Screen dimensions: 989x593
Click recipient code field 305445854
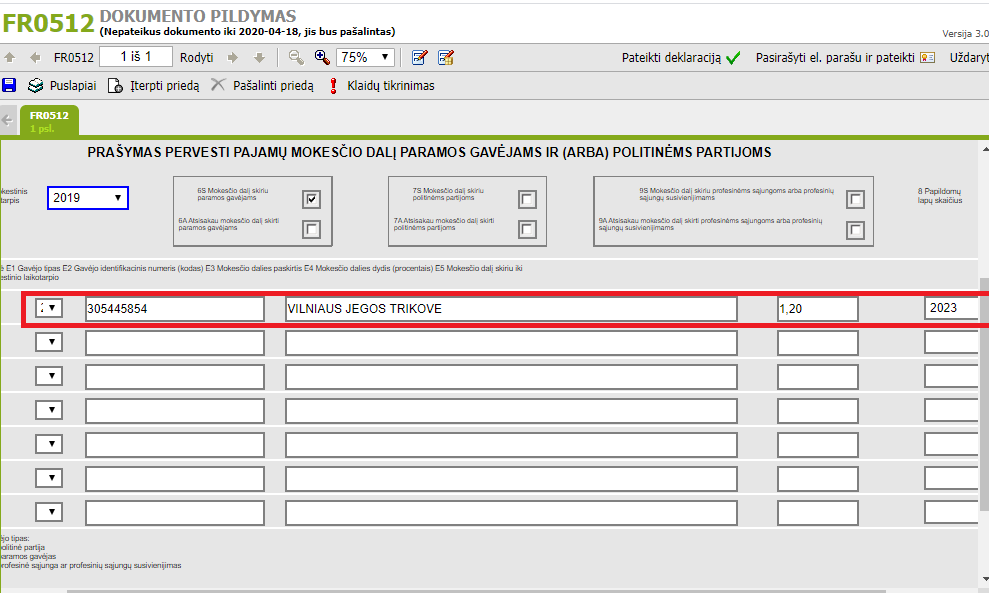coord(175,309)
